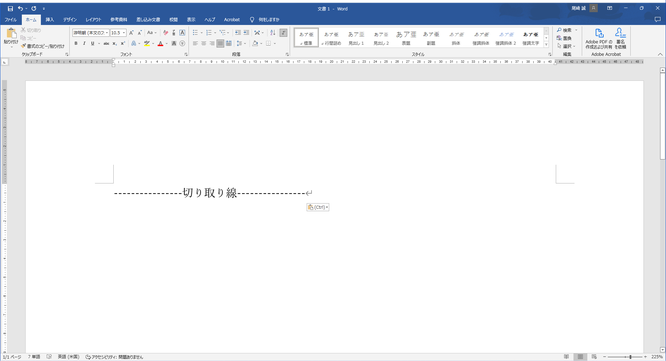
Task: Switch to the 差し込み文書 (Mailings) tab
Action: pyautogui.click(x=148, y=20)
